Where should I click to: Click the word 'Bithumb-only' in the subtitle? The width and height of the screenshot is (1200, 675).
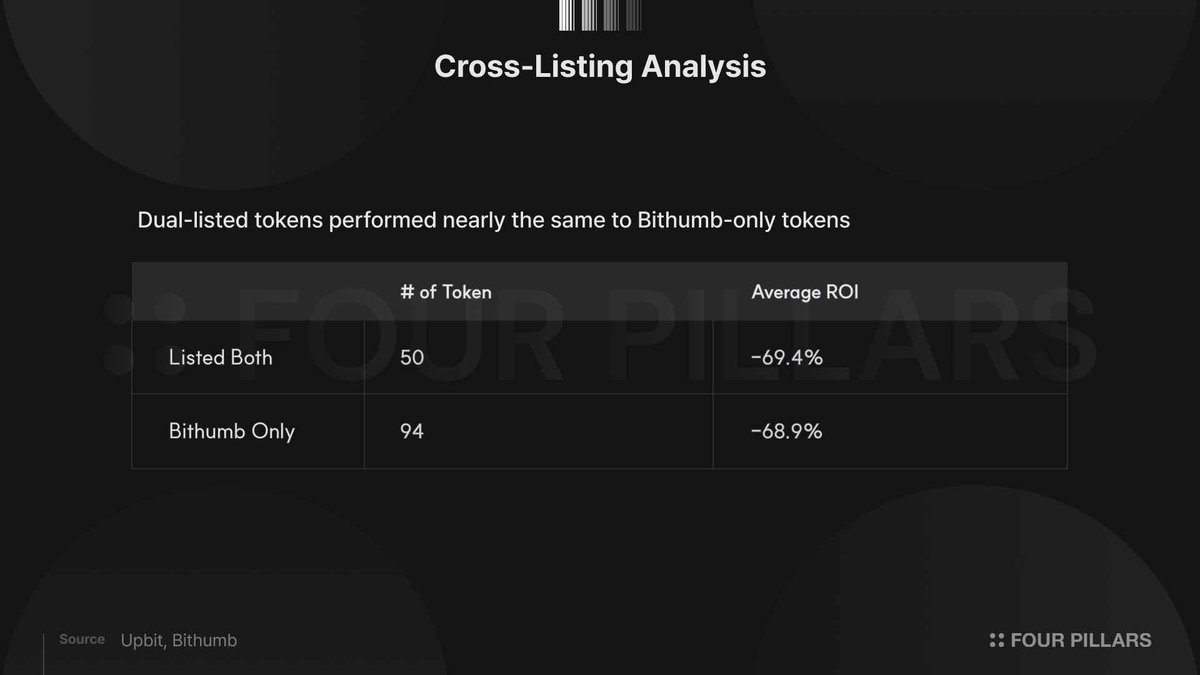[698, 220]
